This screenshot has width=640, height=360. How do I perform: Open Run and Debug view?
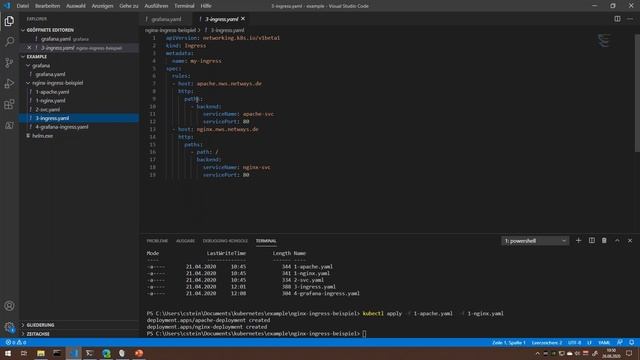point(9,83)
